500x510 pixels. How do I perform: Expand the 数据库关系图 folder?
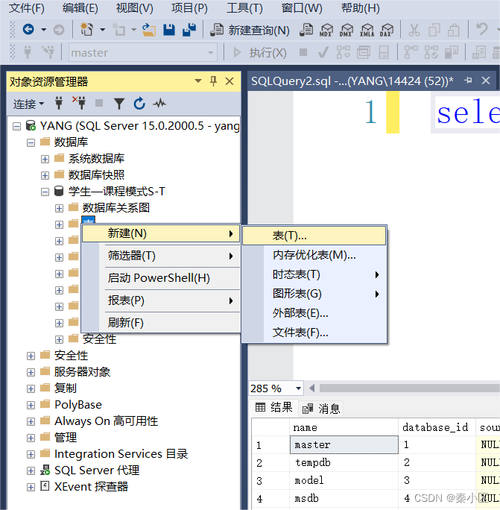click(59, 208)
